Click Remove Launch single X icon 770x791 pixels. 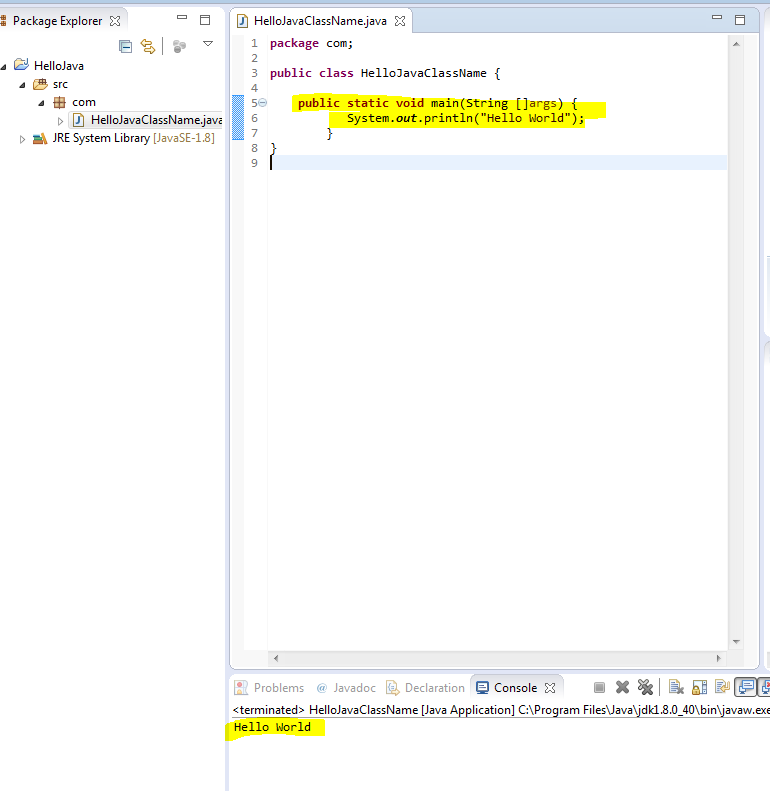(623, 687)
